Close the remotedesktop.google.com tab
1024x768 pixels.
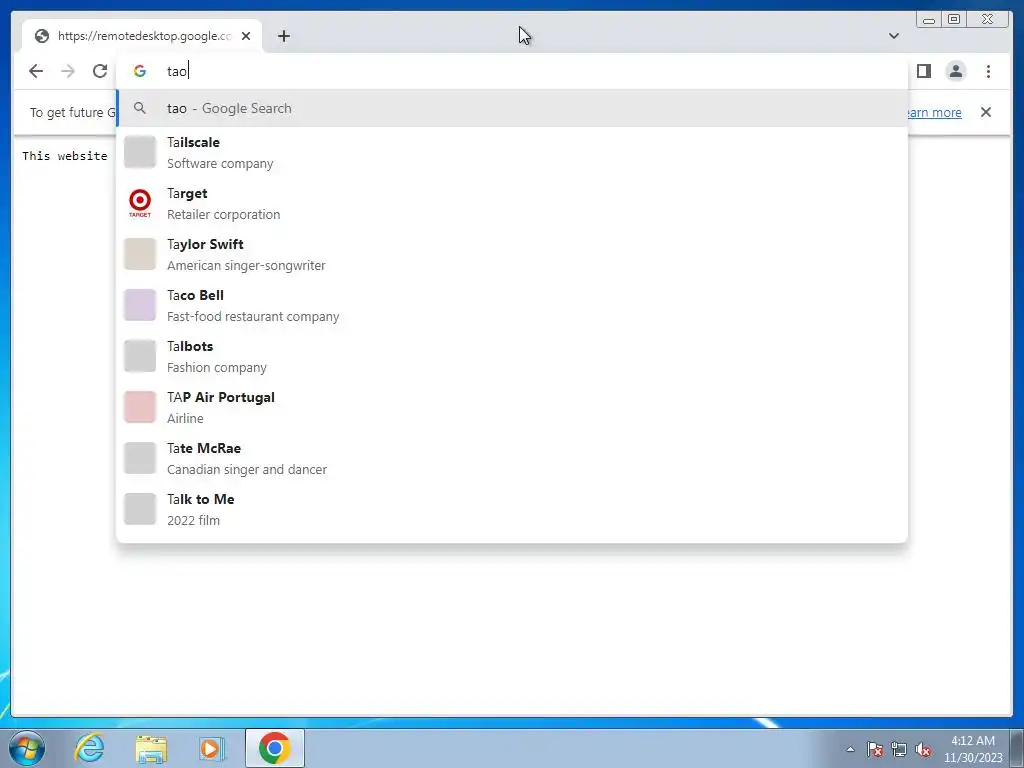point(246,36)
